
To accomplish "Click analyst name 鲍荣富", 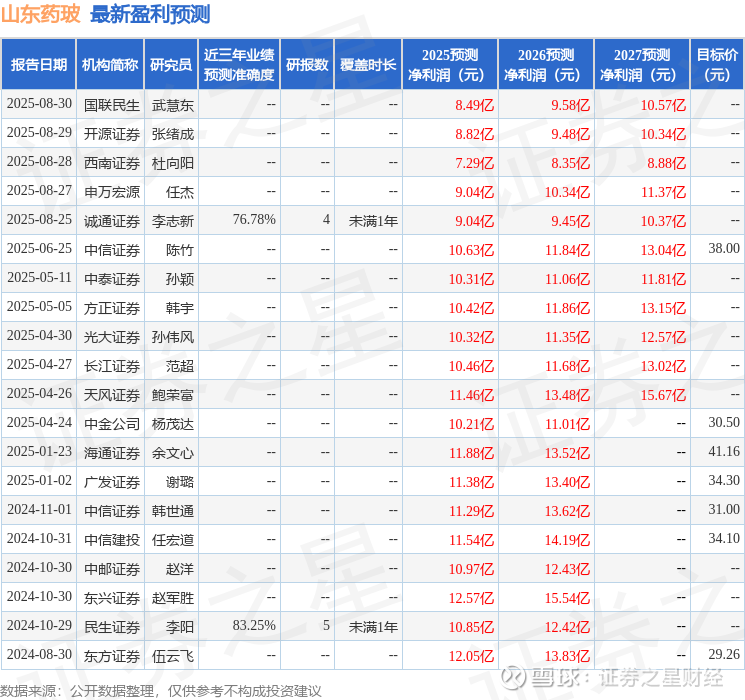I will click(x=173, y=395).
